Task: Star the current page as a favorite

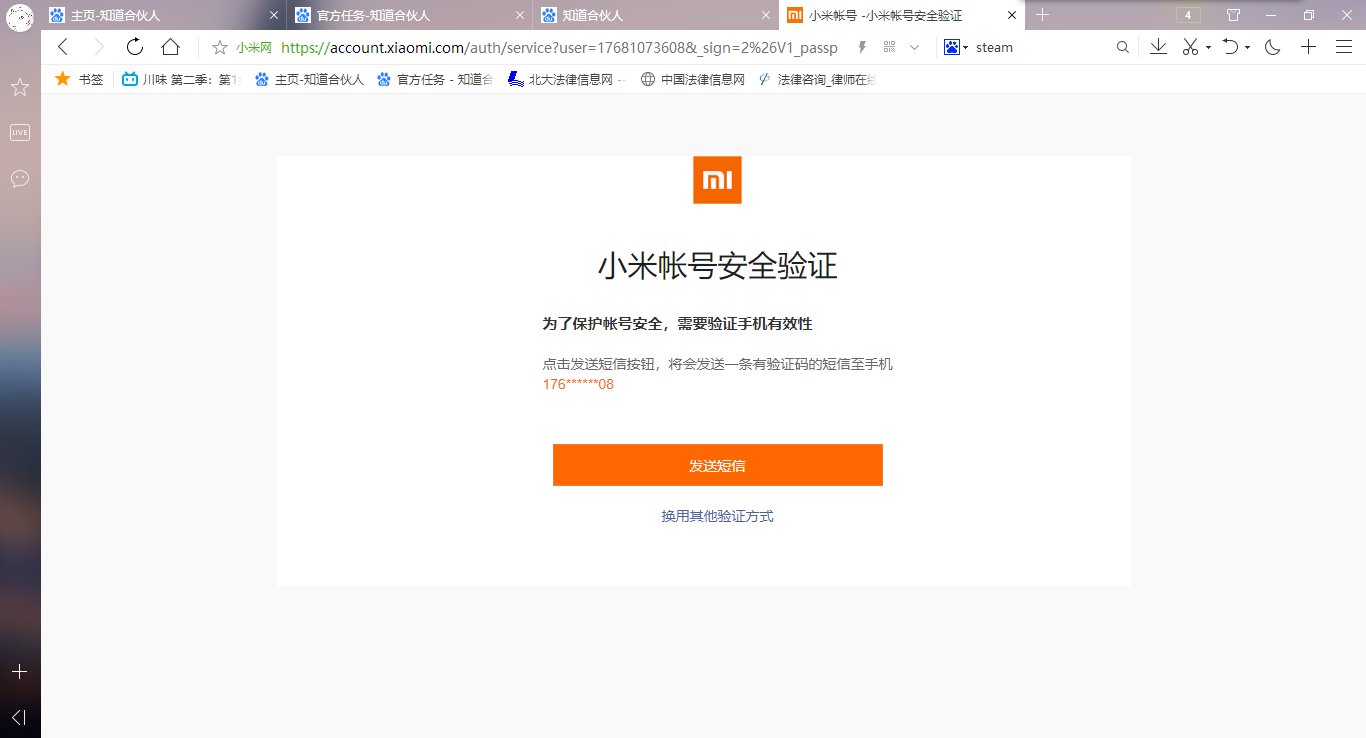Action: (x=219, y=46)
